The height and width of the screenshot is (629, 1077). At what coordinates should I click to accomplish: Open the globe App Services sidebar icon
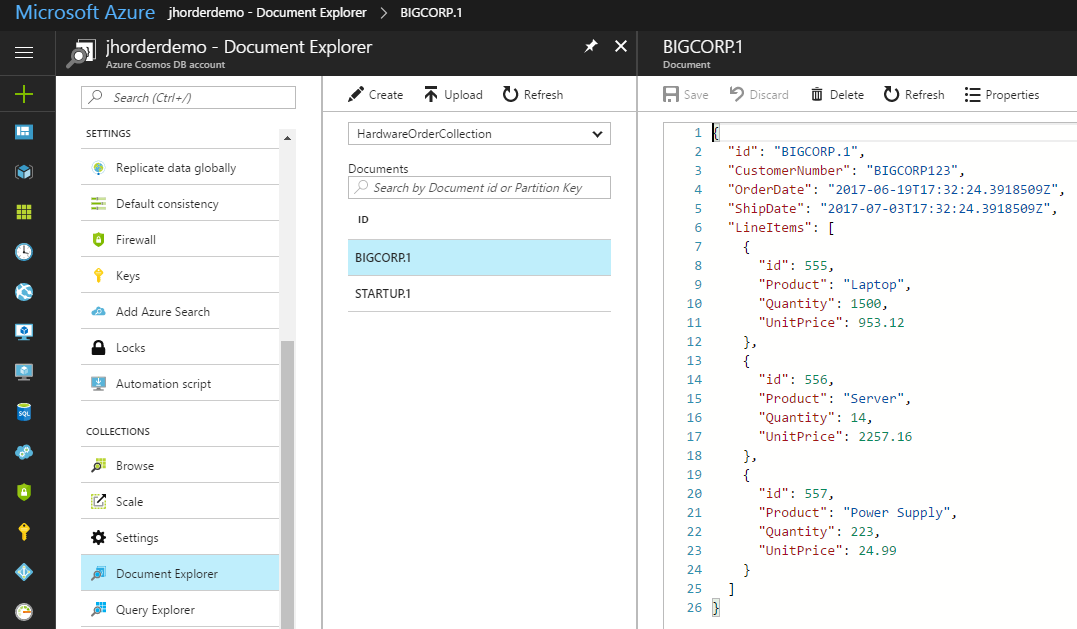pyautogui.click(x=24, y=292)
